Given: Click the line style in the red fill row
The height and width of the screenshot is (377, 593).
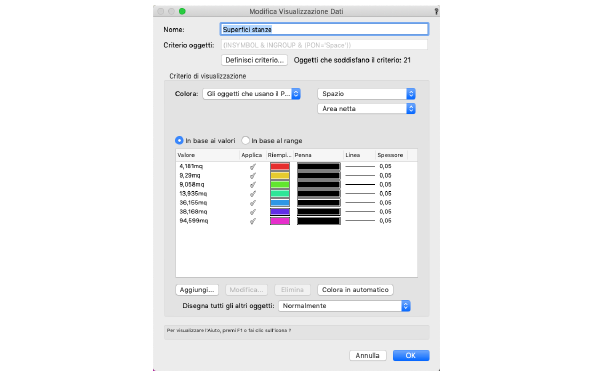Looking at the screenshot, I should (360, 166).
